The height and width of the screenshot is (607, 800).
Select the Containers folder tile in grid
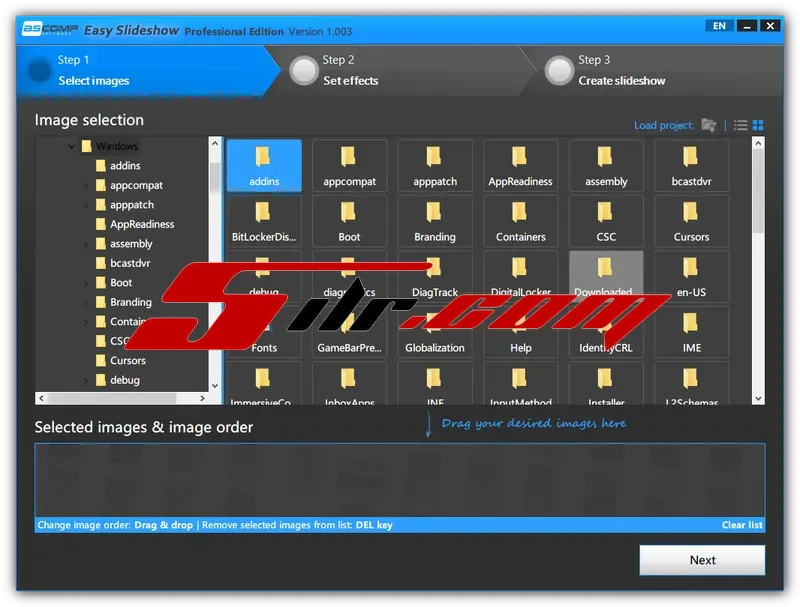pos(520,221)
